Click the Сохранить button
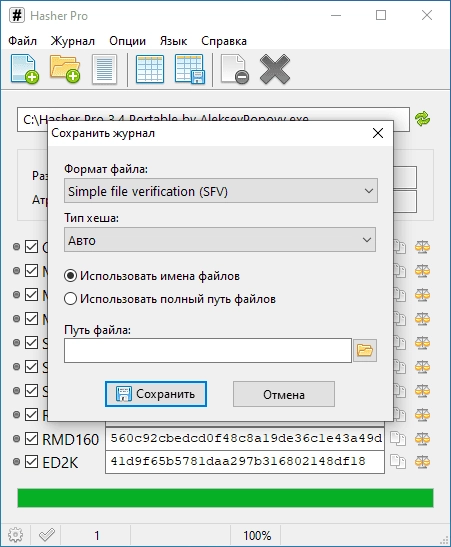Image resolution: width=451 pixels, height=547 pixels. [156, 394]
